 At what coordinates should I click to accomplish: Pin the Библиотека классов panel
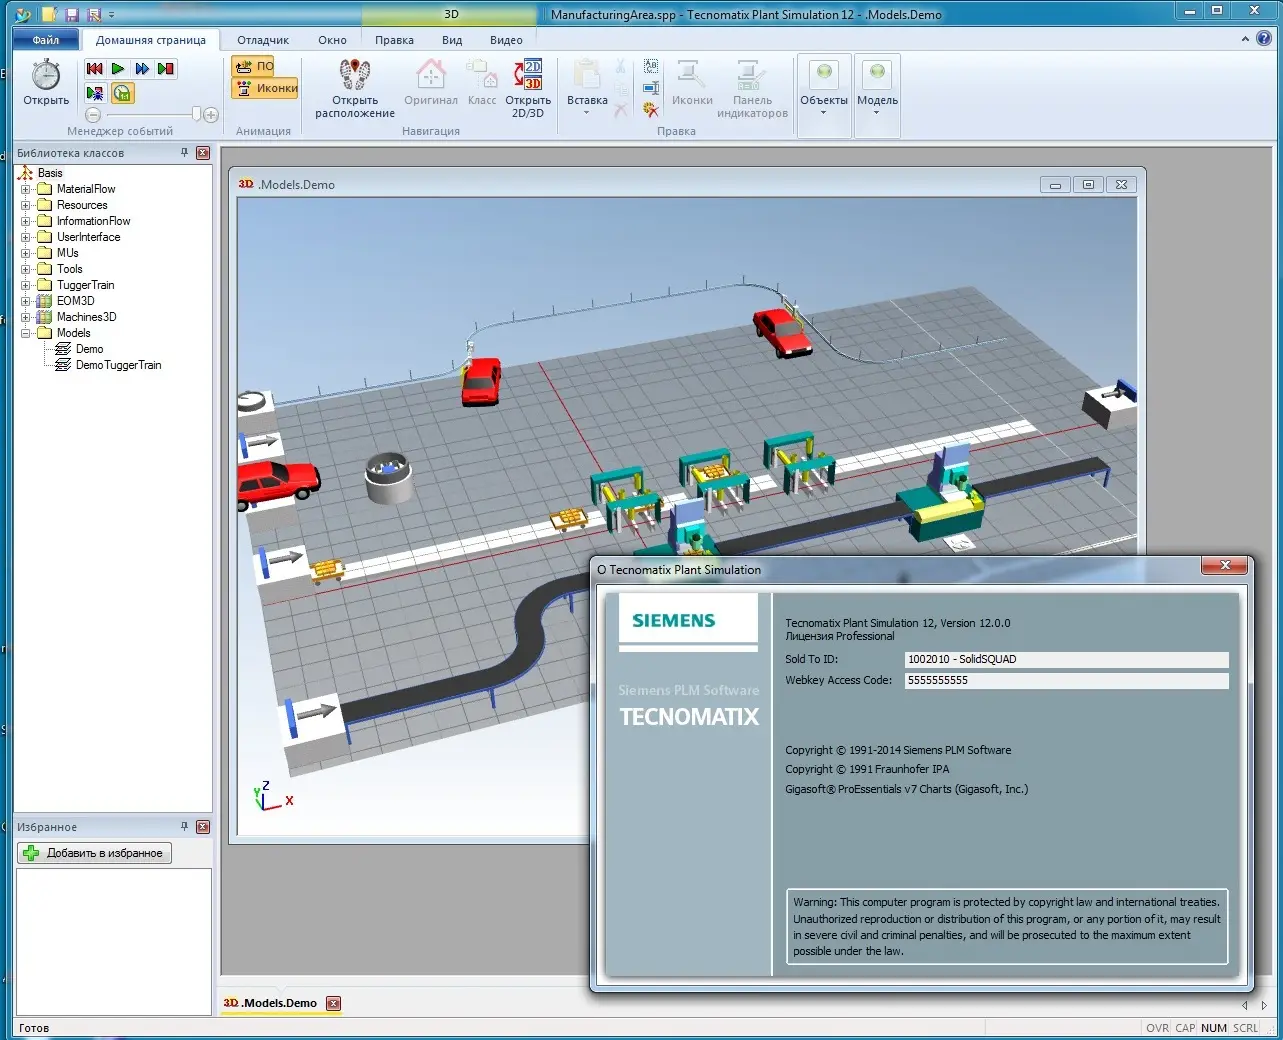coord(184,153)
